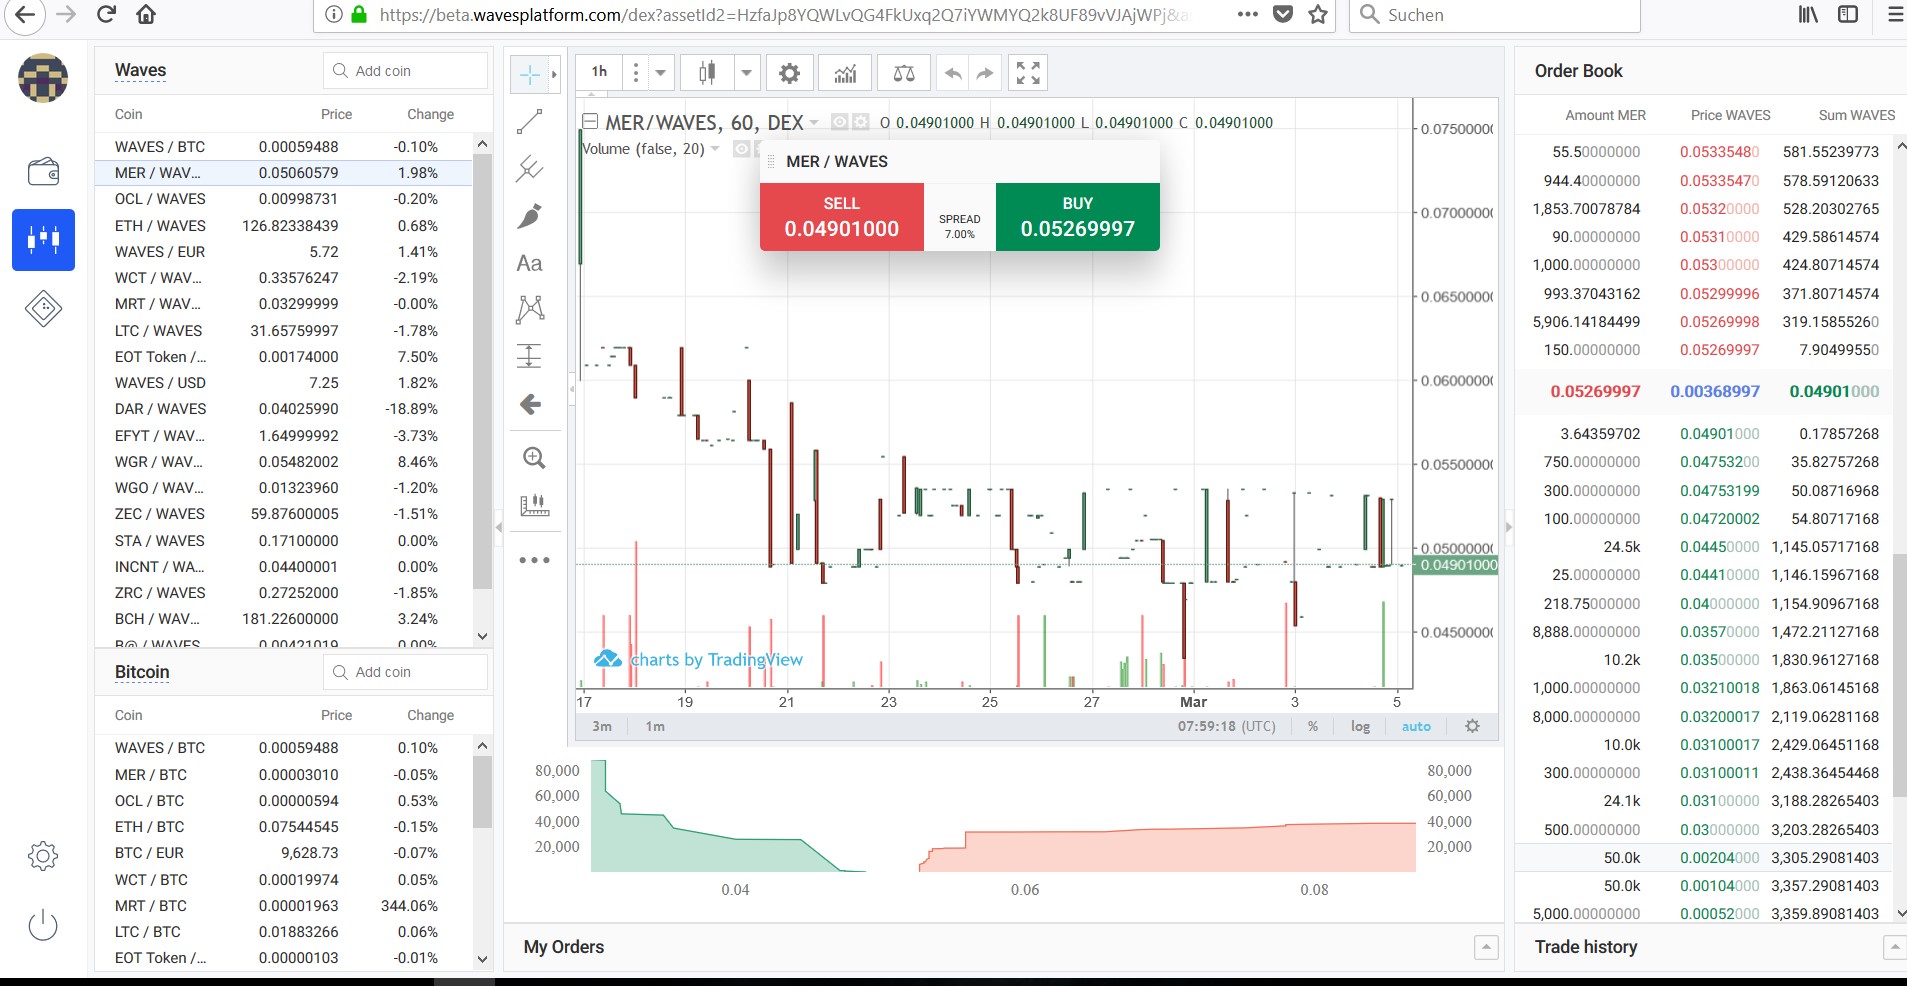Image resolution: width=1907 pixels, height=986 pixels.
Task: Open the charts by TradingView link
Action: pos(698,659)
